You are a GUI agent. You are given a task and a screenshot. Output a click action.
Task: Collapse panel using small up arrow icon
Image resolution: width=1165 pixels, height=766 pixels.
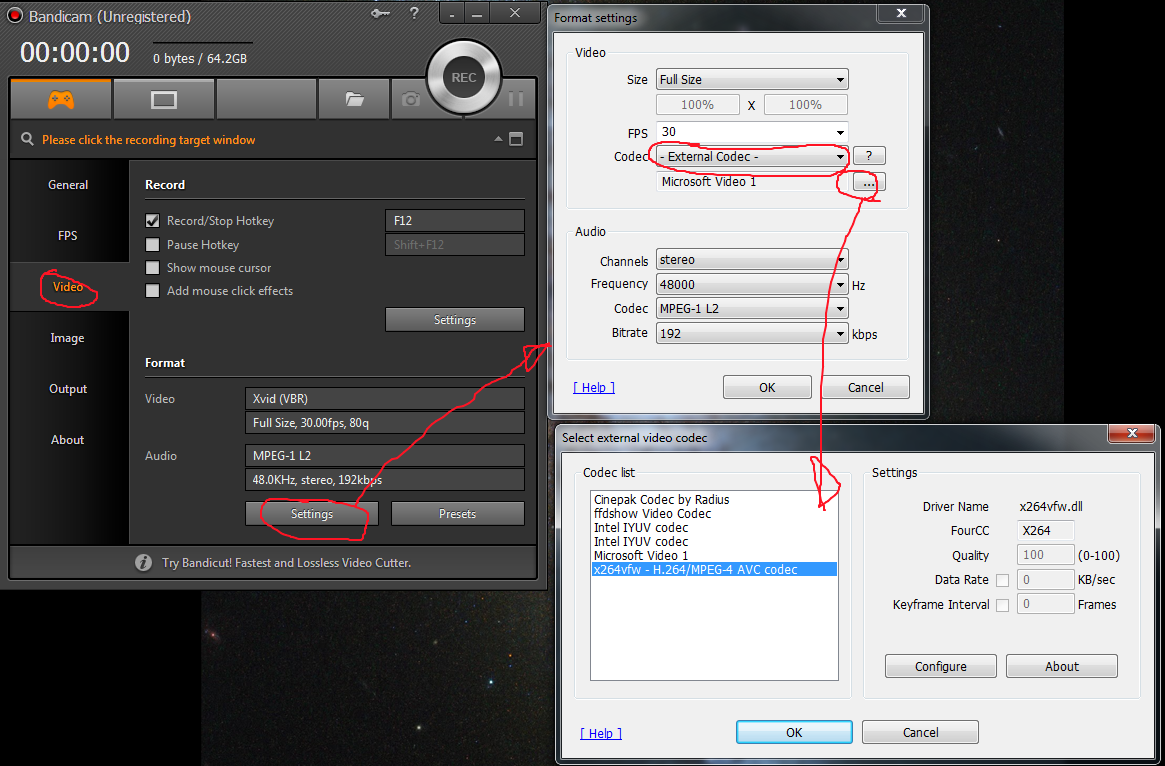(x=498, y=139)
